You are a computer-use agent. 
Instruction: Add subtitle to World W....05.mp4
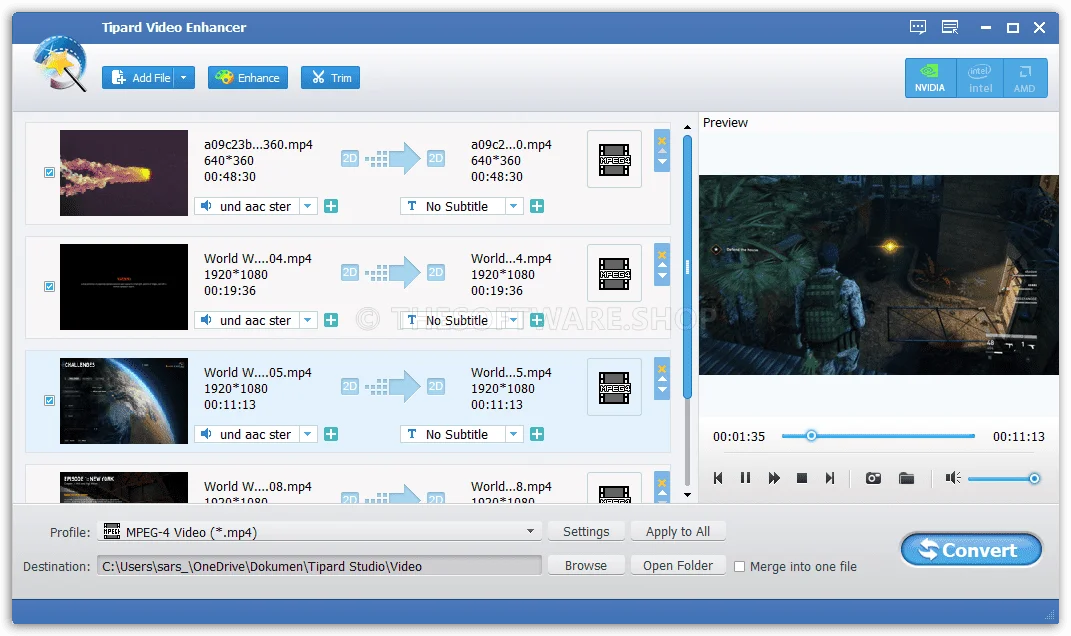[x=538, y=434]
